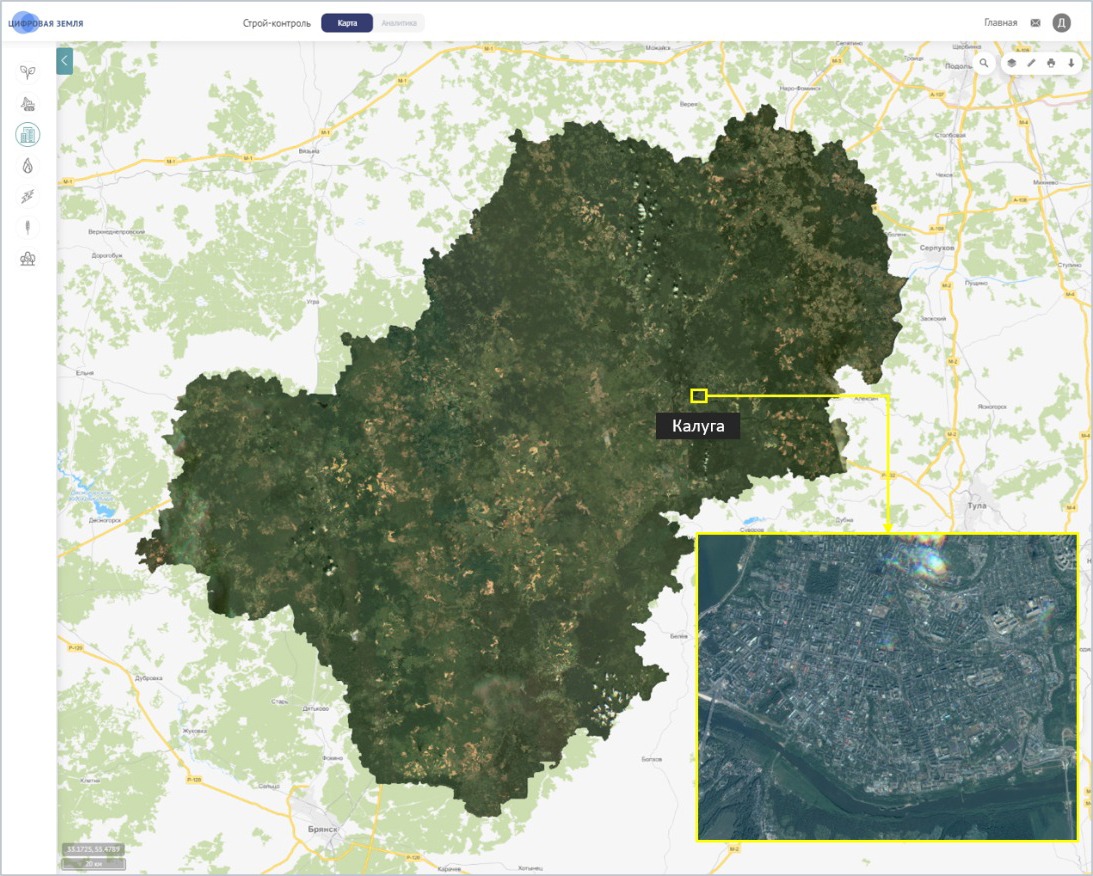This screenshot has width=1093, height=876.
Task: Click the Калуга satellite inset image
Action: 887,687
